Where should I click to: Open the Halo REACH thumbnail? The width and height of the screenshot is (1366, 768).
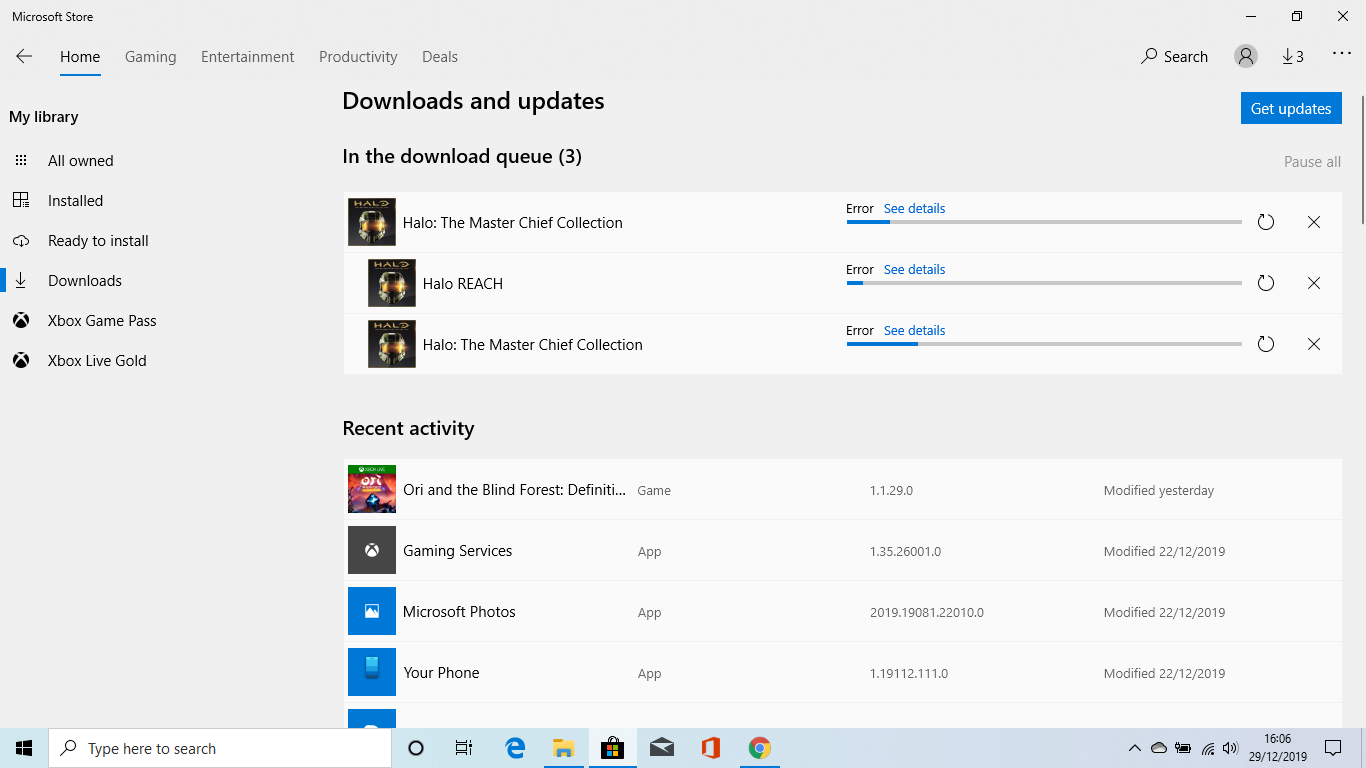[x=392, y=283]
